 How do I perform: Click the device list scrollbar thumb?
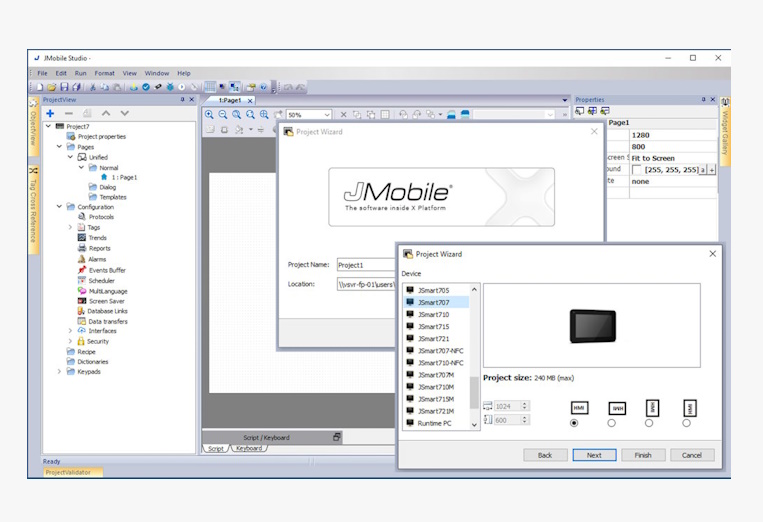pyautogui.click(x=473, y=392)
